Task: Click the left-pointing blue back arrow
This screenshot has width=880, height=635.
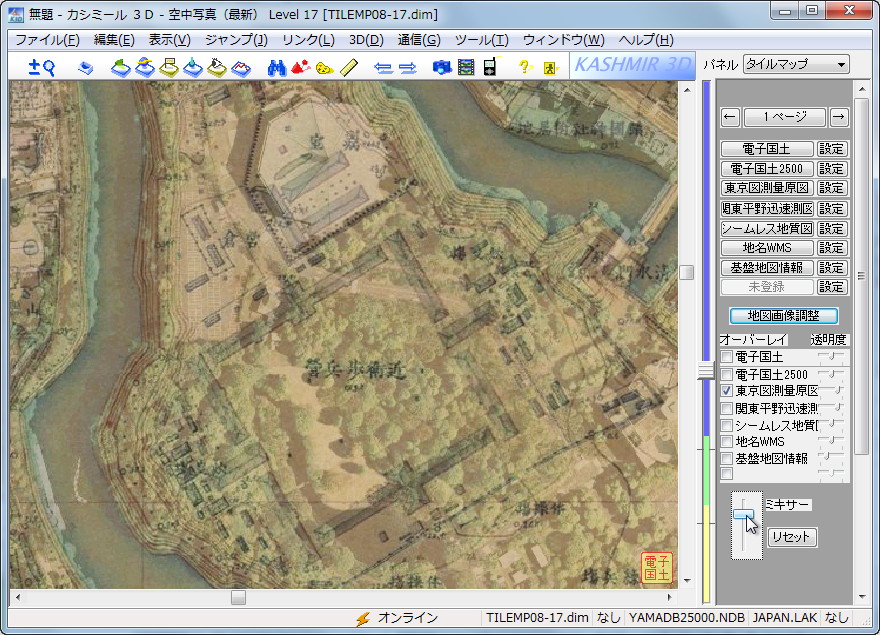Action: pos(382,67)
